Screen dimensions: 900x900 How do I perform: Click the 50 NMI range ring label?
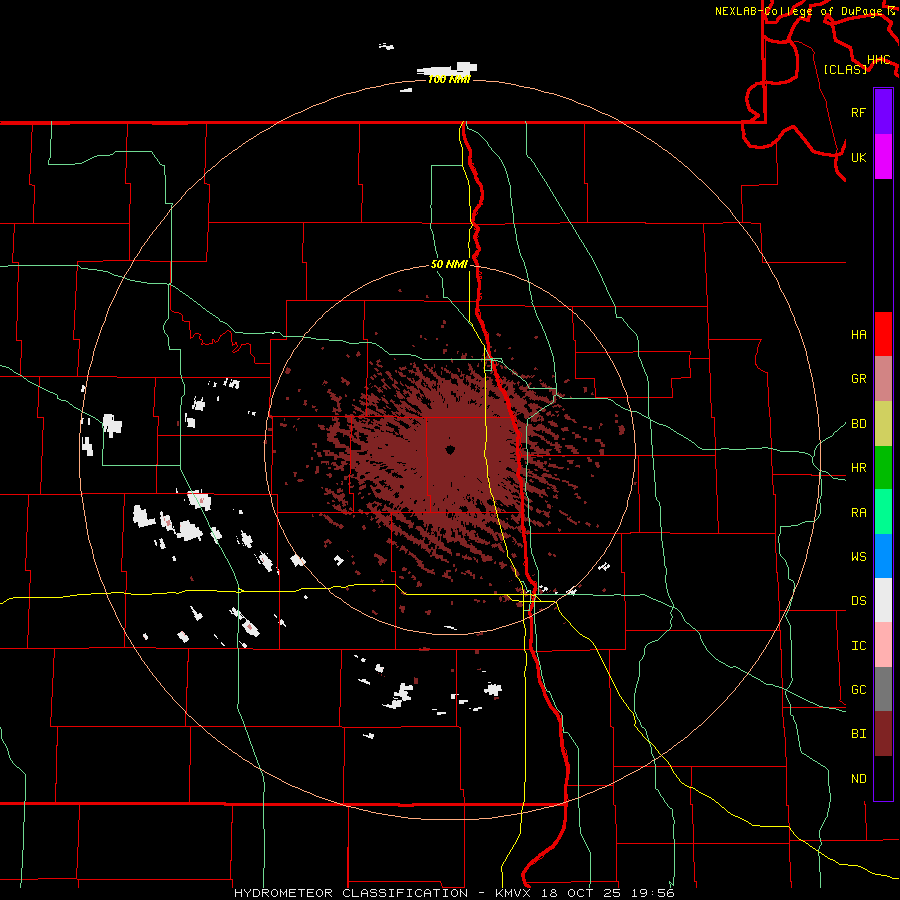[x=449, y=264]
